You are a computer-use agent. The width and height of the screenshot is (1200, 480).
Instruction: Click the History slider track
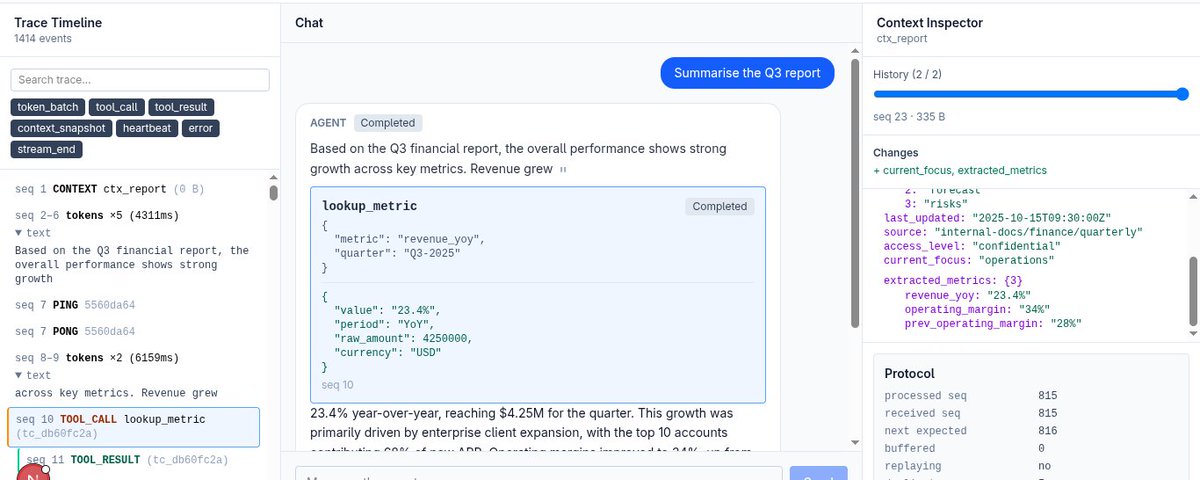(x=1030, y=94)
